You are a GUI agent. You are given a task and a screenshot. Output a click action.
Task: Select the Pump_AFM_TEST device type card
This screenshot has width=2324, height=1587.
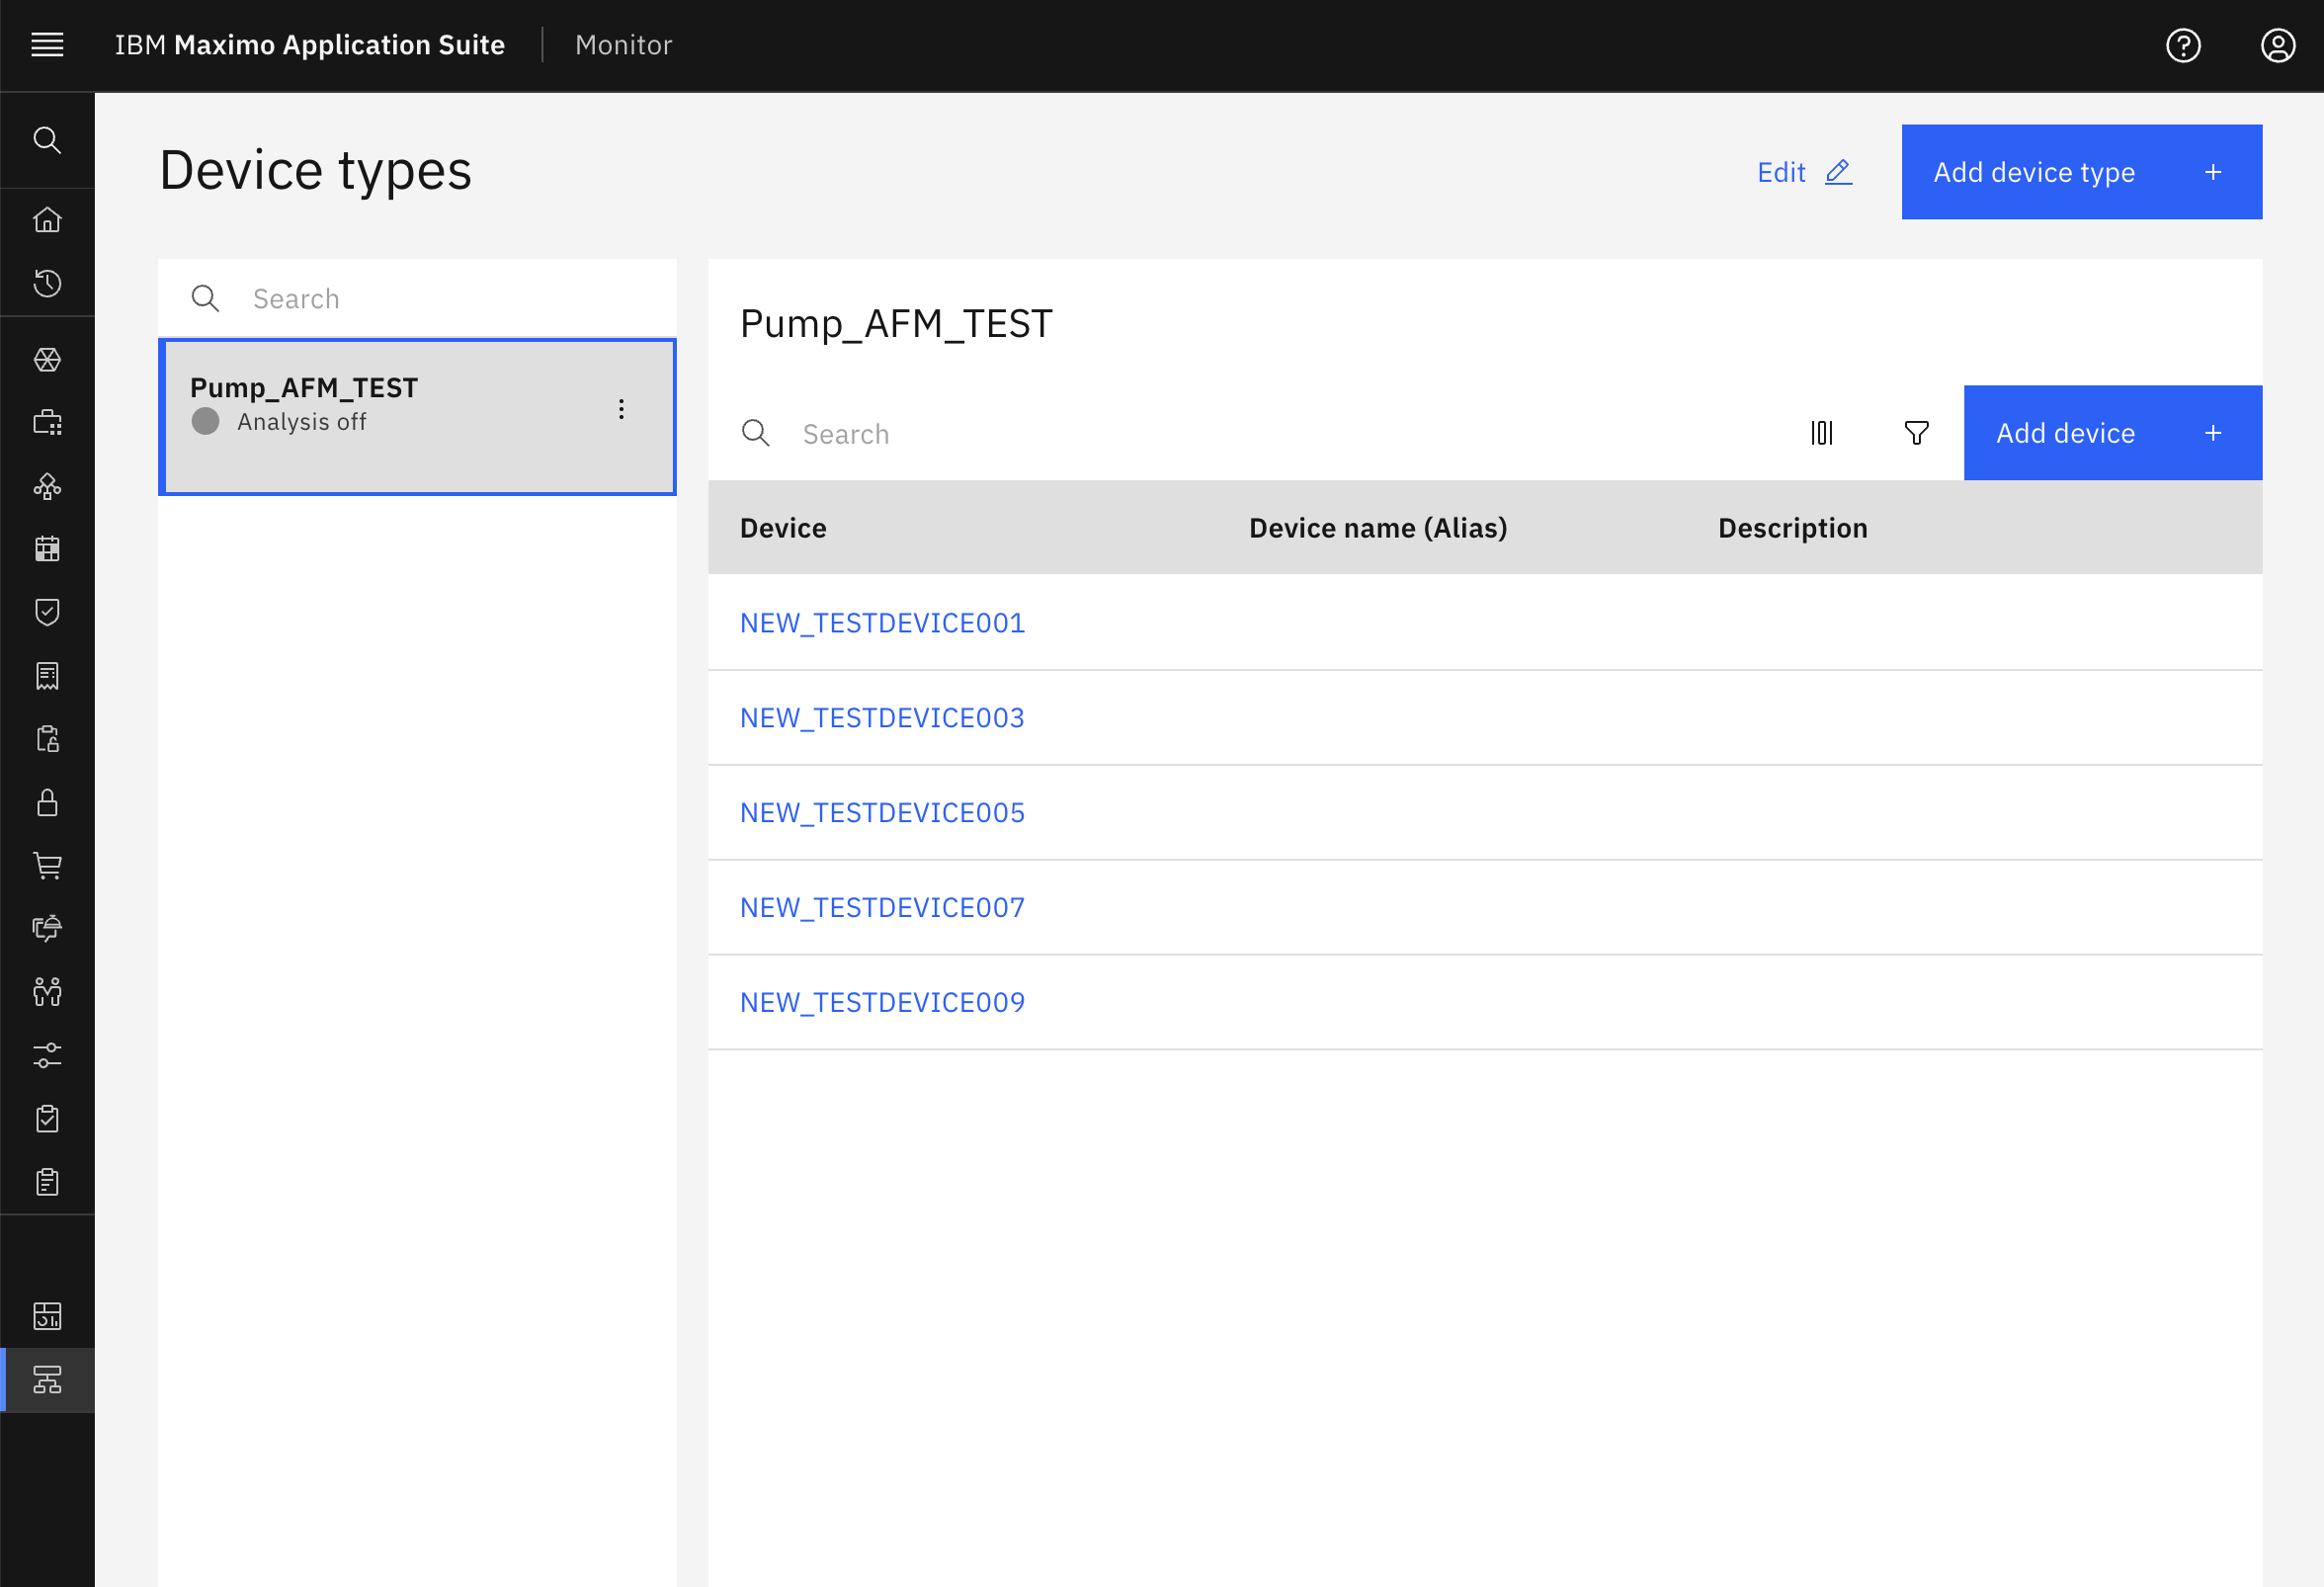tap(417, 417)
